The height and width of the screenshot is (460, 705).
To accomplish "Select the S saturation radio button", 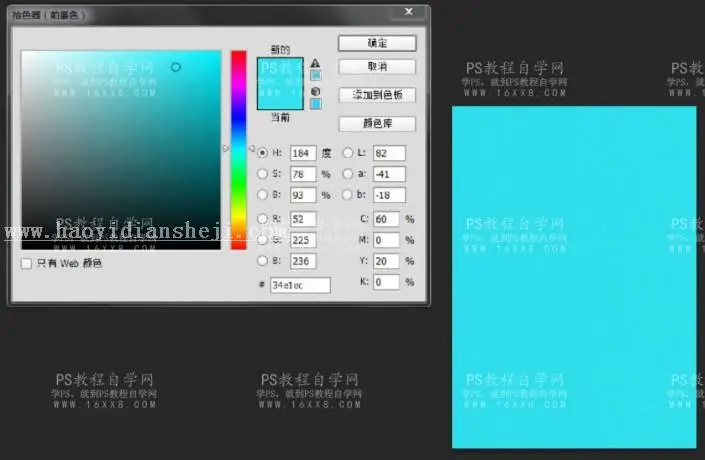I will 262,174.
